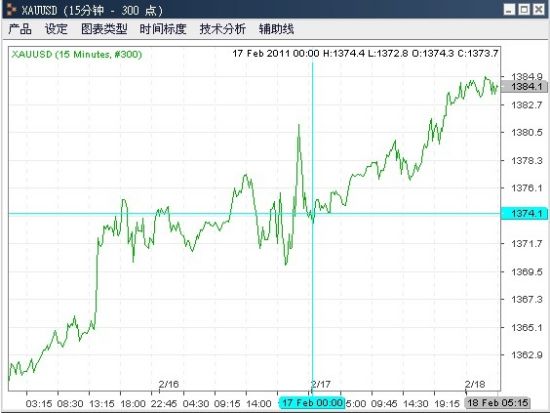Click the crosshair price tag 1374.1
This screenshot has width=550, height=413.
[524, 213]
